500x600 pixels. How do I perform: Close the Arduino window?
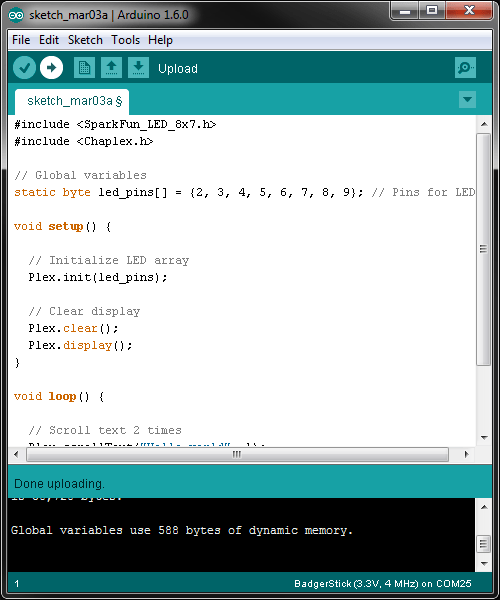click(469, 10)
